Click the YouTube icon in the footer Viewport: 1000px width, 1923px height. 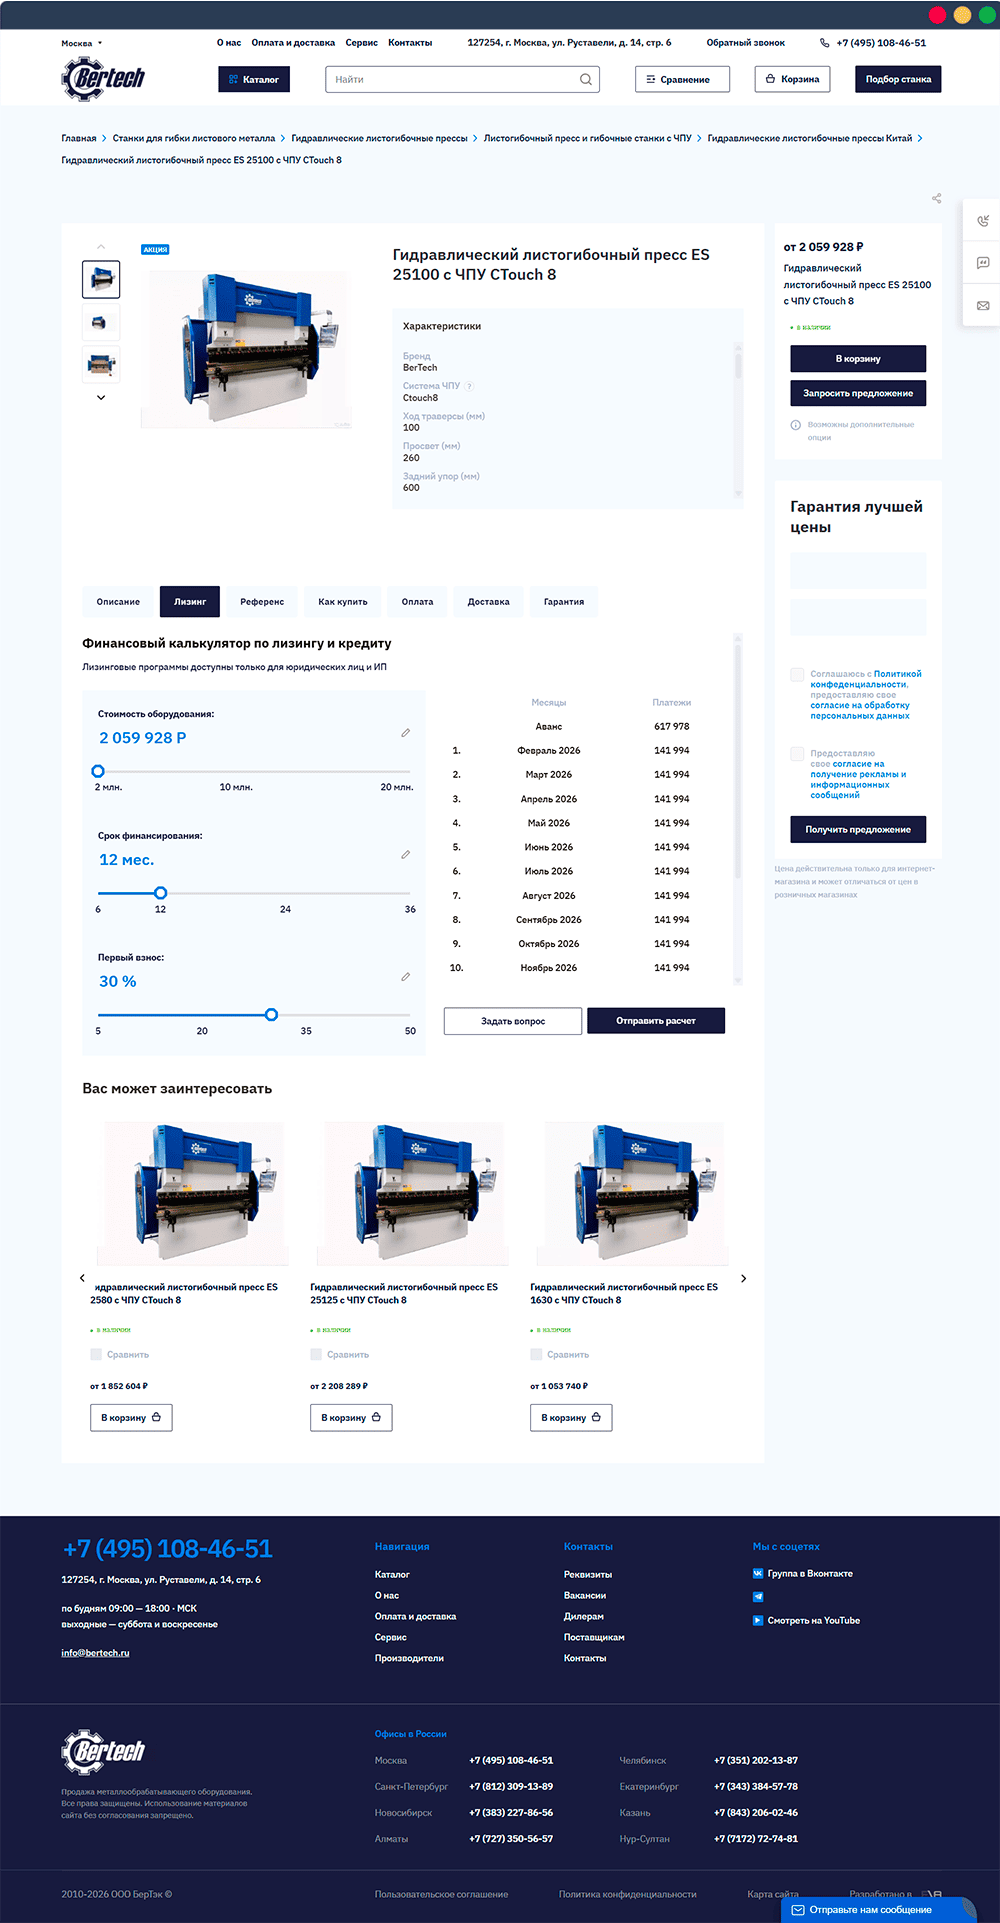(758, 1620)
